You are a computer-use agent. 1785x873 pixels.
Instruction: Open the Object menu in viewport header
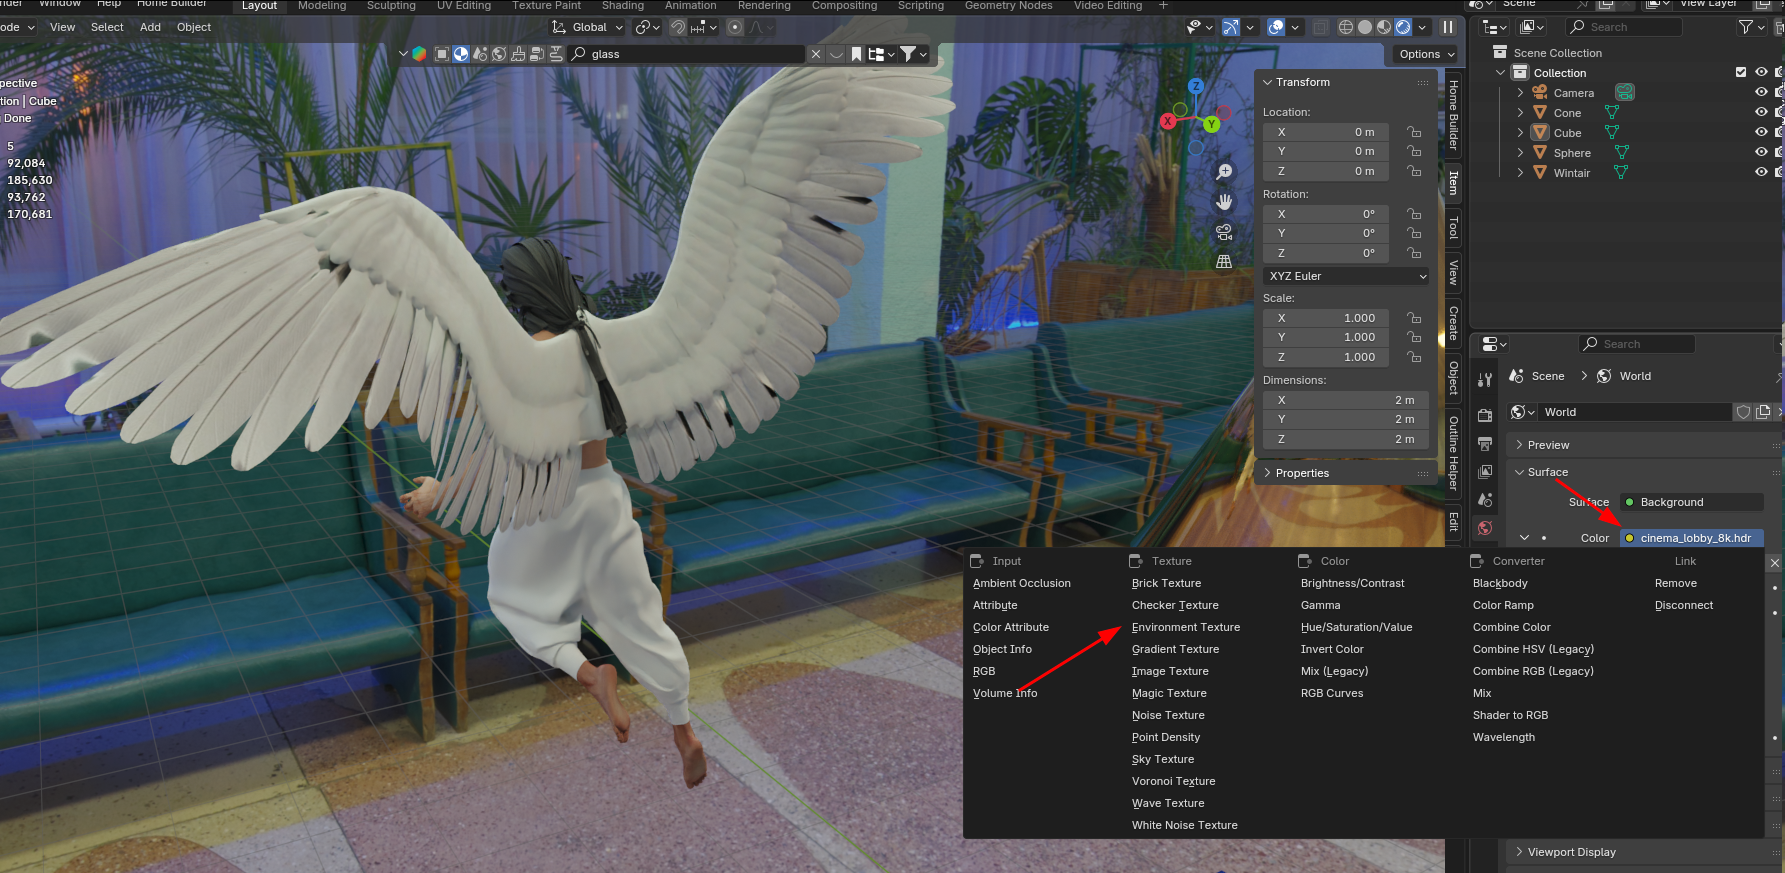pos(194,27)
